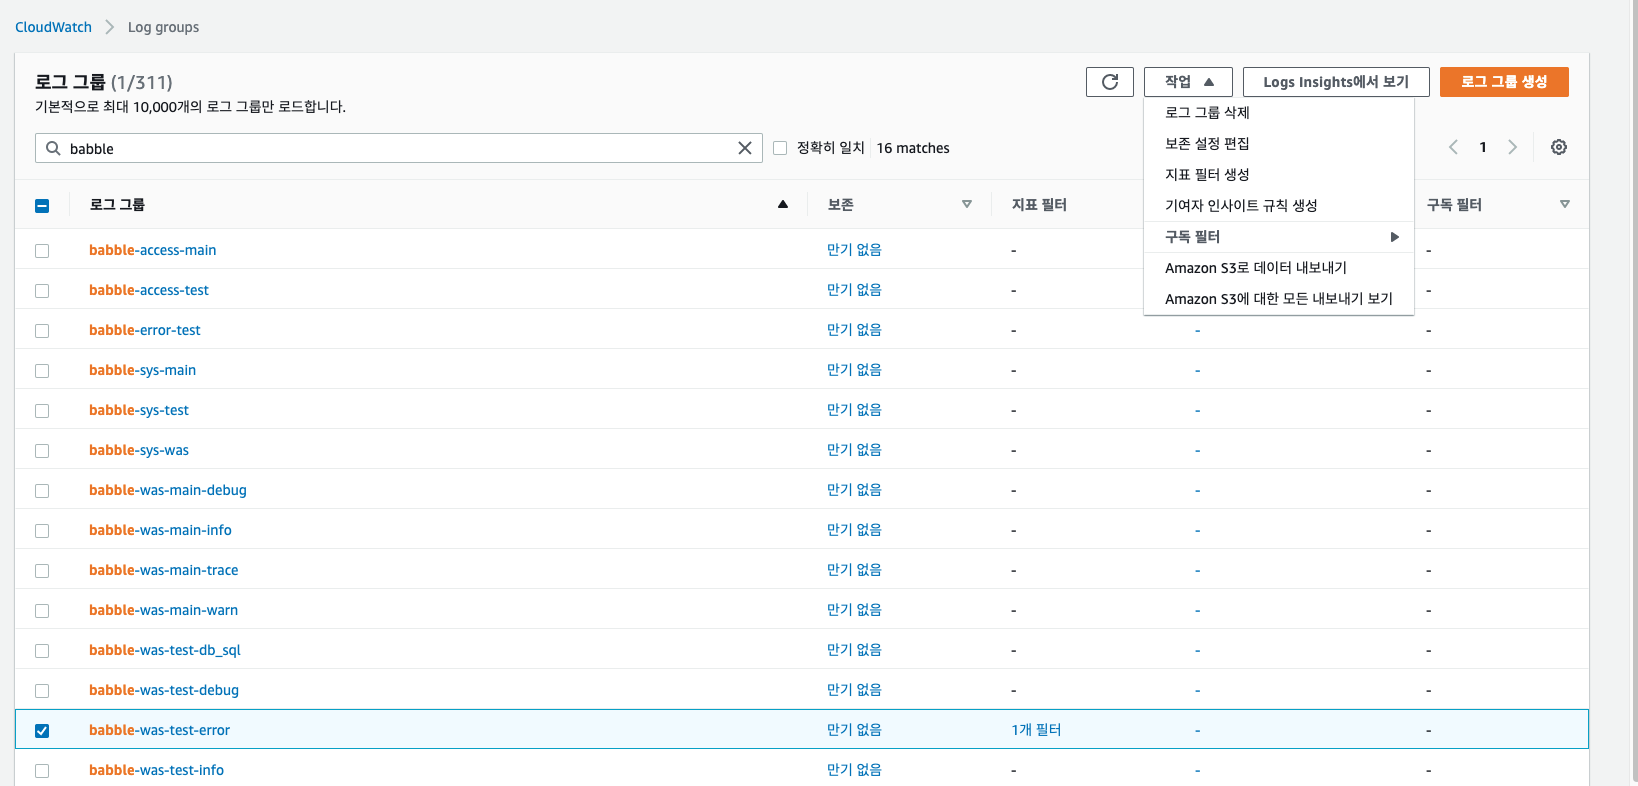Open the babble-access-main log group link
This screenshot has width=1638, height=786.
pos(152,250)
